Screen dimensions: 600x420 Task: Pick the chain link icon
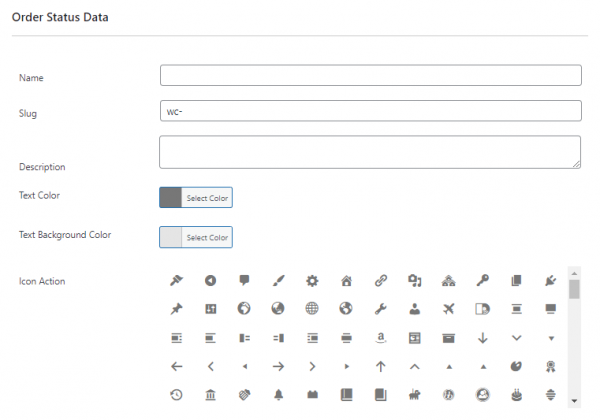pos(380,281)
